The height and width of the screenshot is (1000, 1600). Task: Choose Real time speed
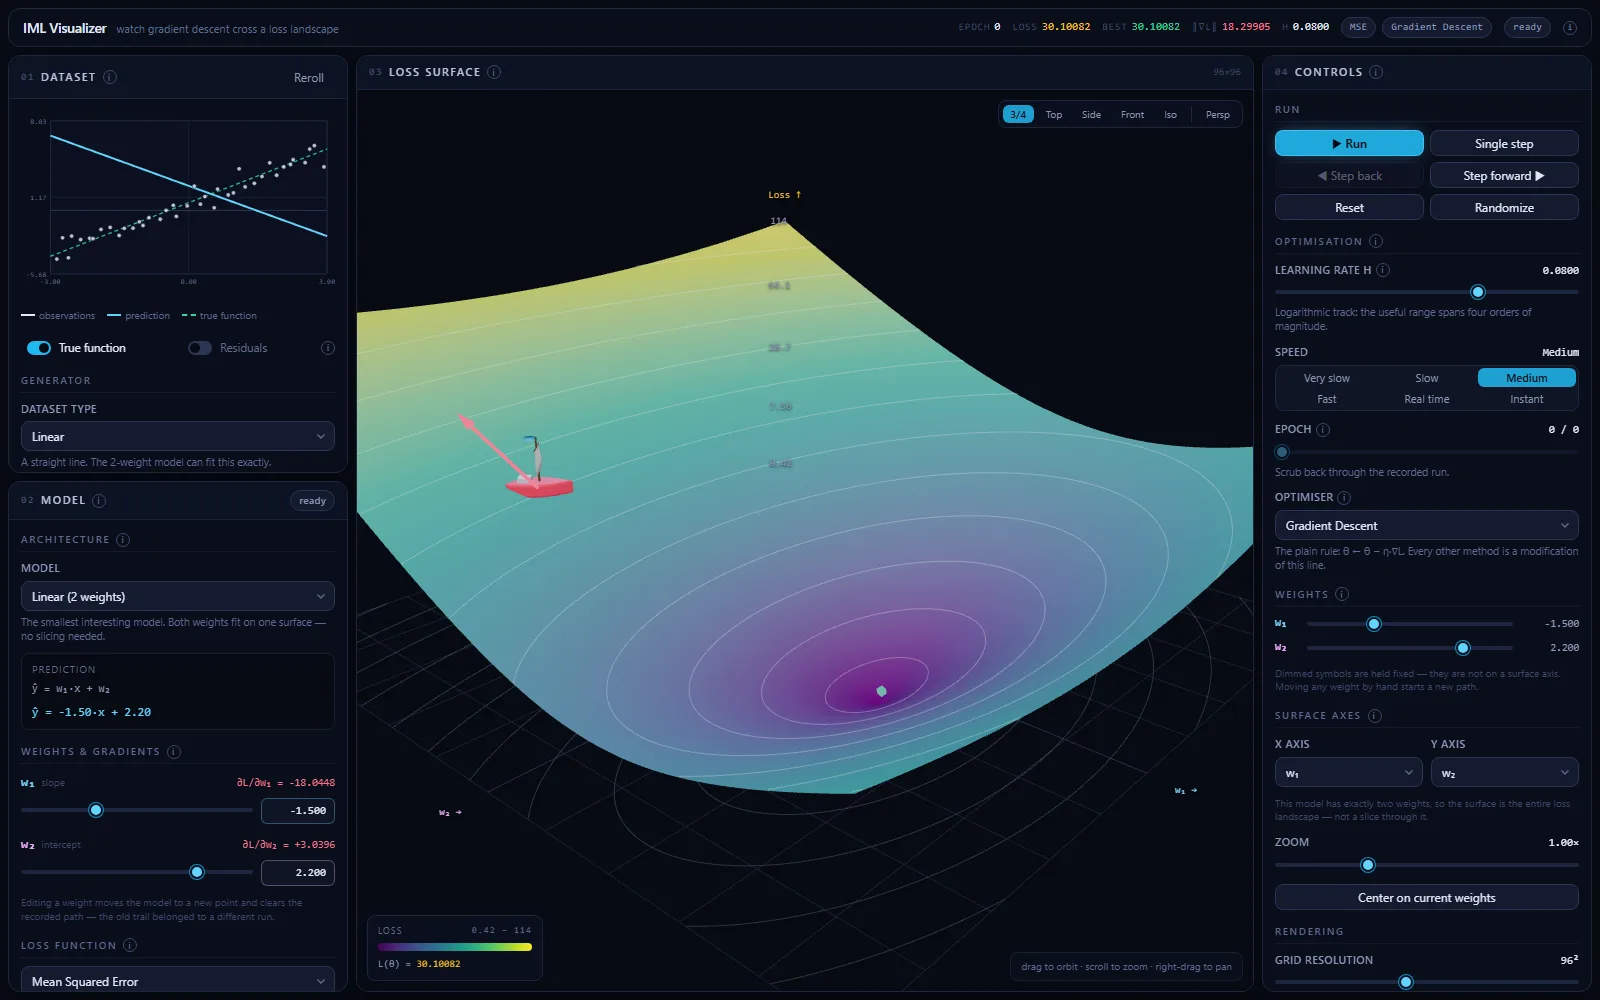coord(1427,399)
